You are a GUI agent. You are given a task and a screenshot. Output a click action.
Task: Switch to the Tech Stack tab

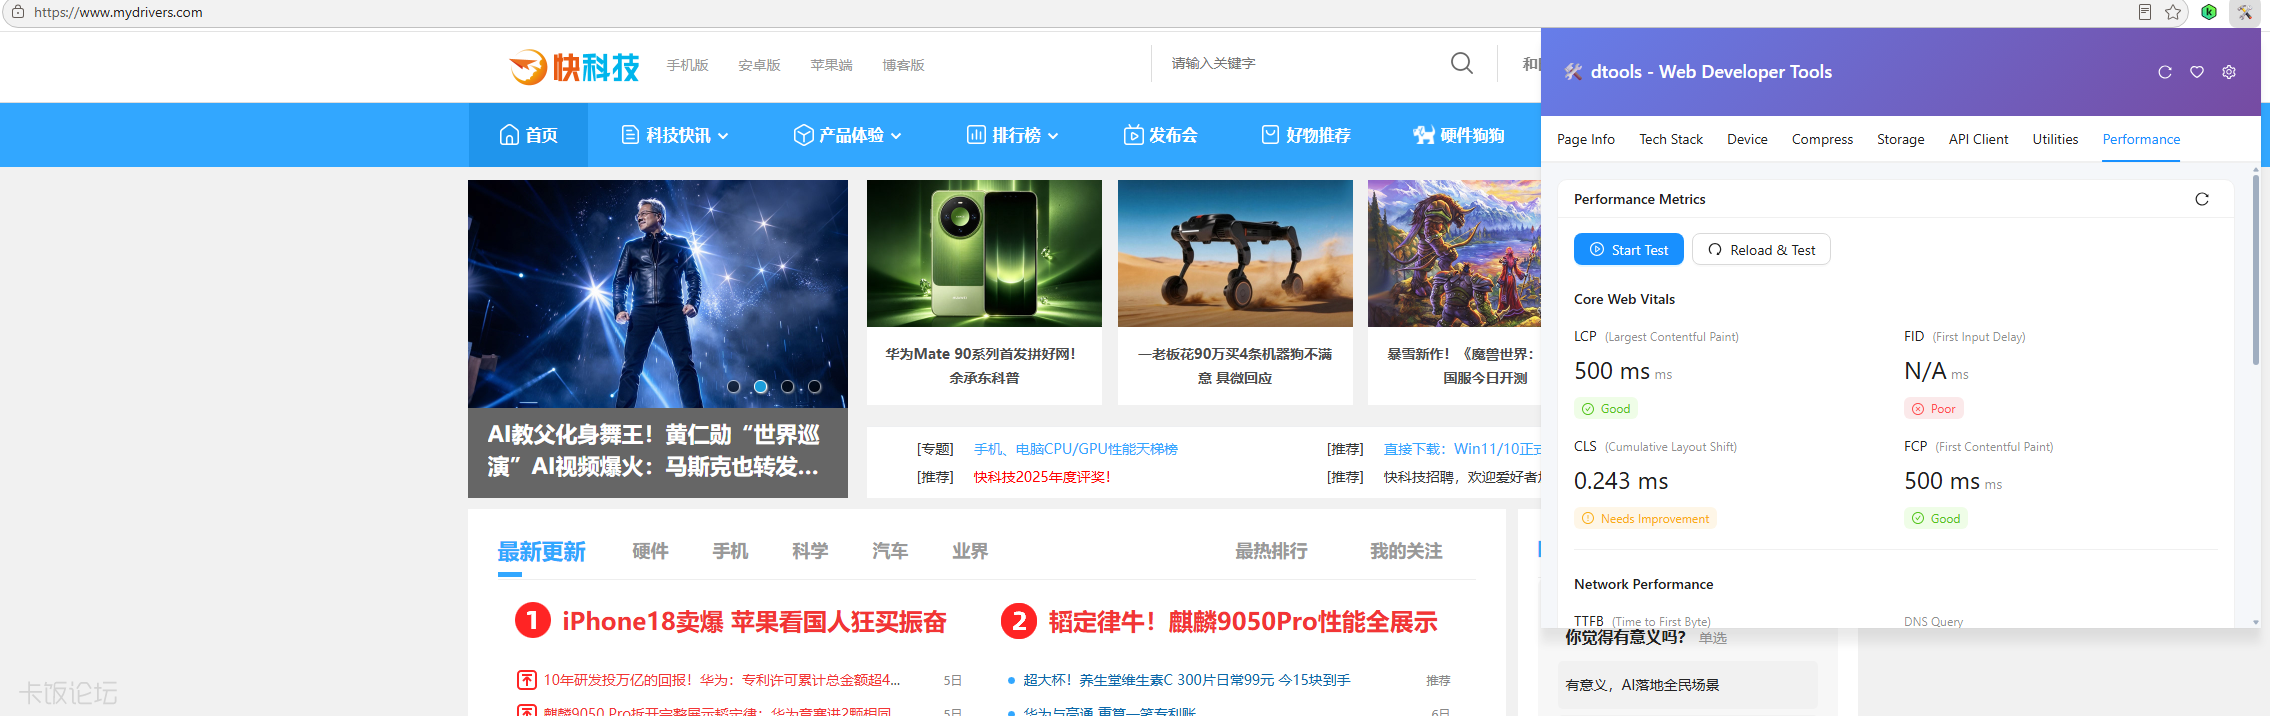click(1671, 139)
